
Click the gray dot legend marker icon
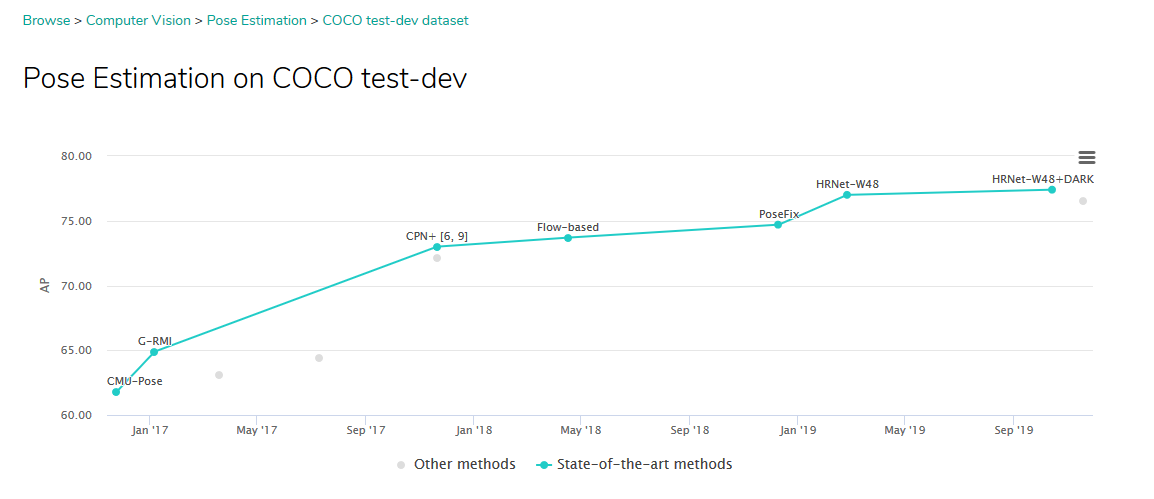click(401, 465)
